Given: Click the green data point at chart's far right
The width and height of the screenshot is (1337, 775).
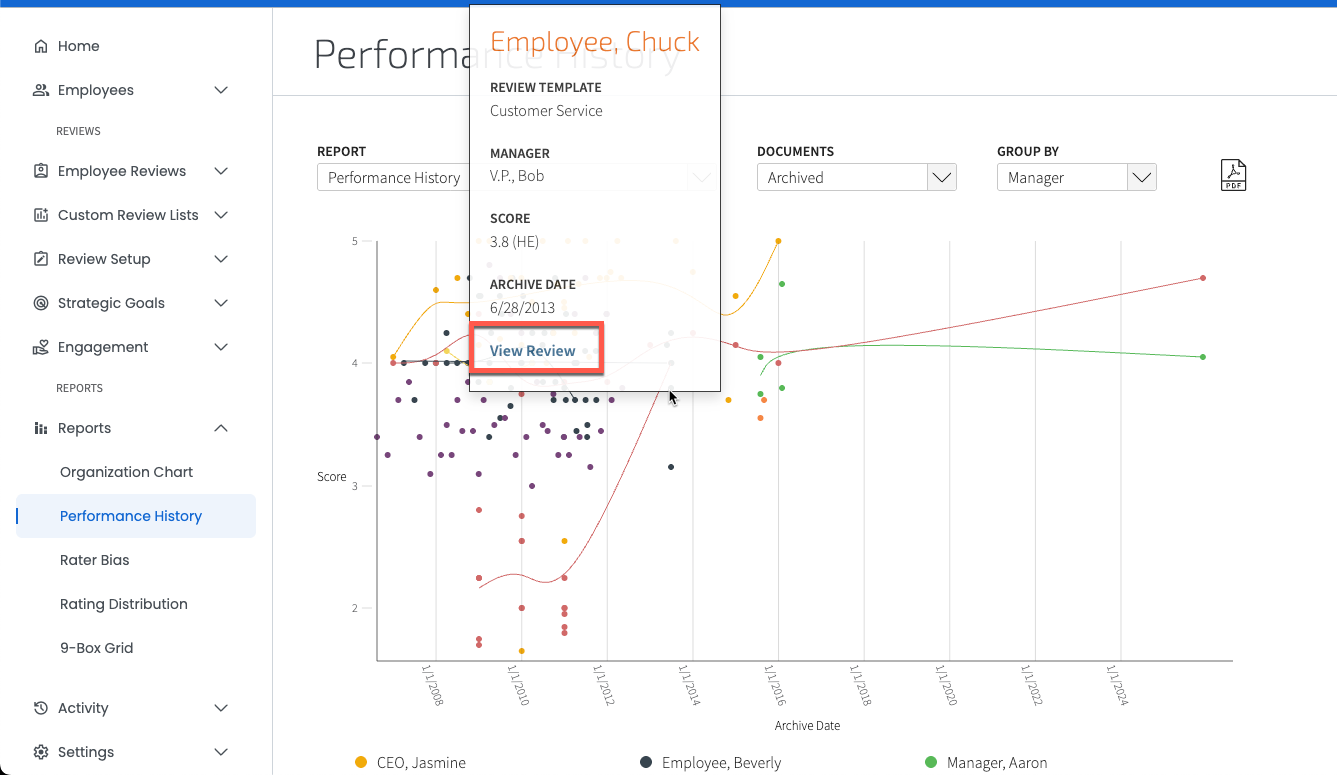Looking at the screenshot, I should (x=1202, y=357).
